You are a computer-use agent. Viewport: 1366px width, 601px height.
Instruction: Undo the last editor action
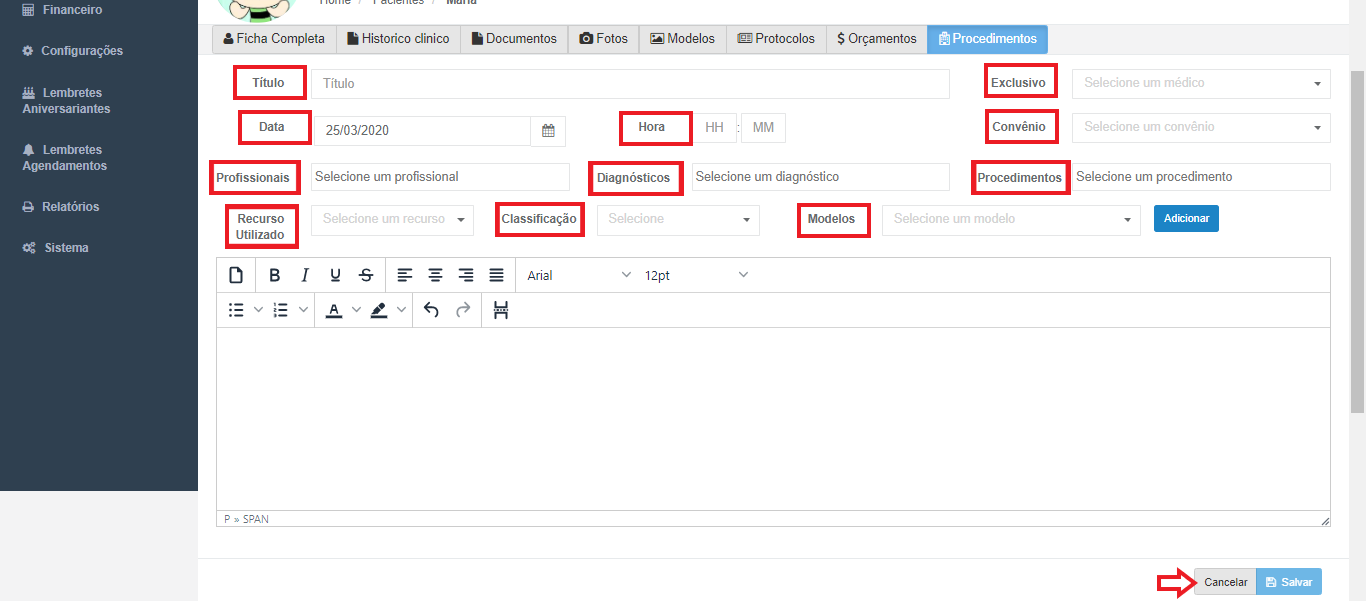pyautogui.click(x=431, y=310)
